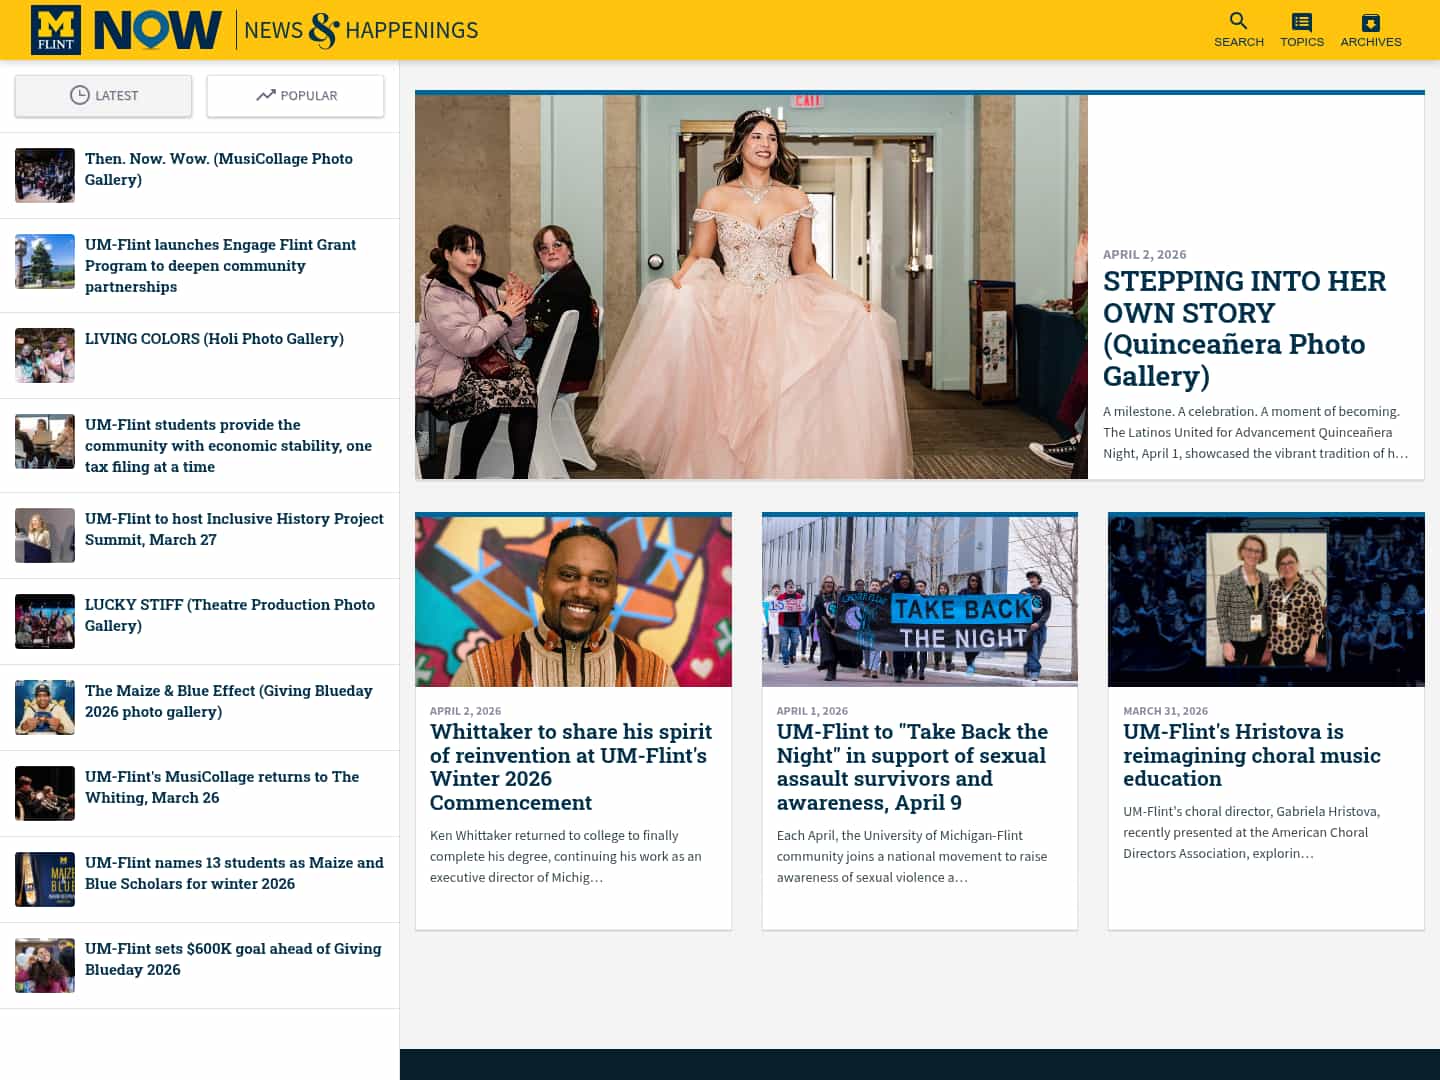Select the Take Back the Night article image
Image resolution: width=1440 pixels, height=1080 pixels.
(919, 600)
